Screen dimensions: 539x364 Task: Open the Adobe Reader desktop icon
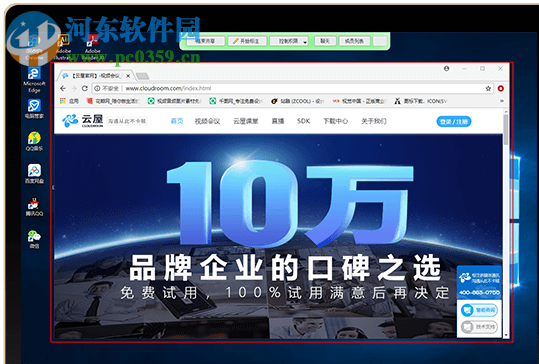click(x=93, y=47)
